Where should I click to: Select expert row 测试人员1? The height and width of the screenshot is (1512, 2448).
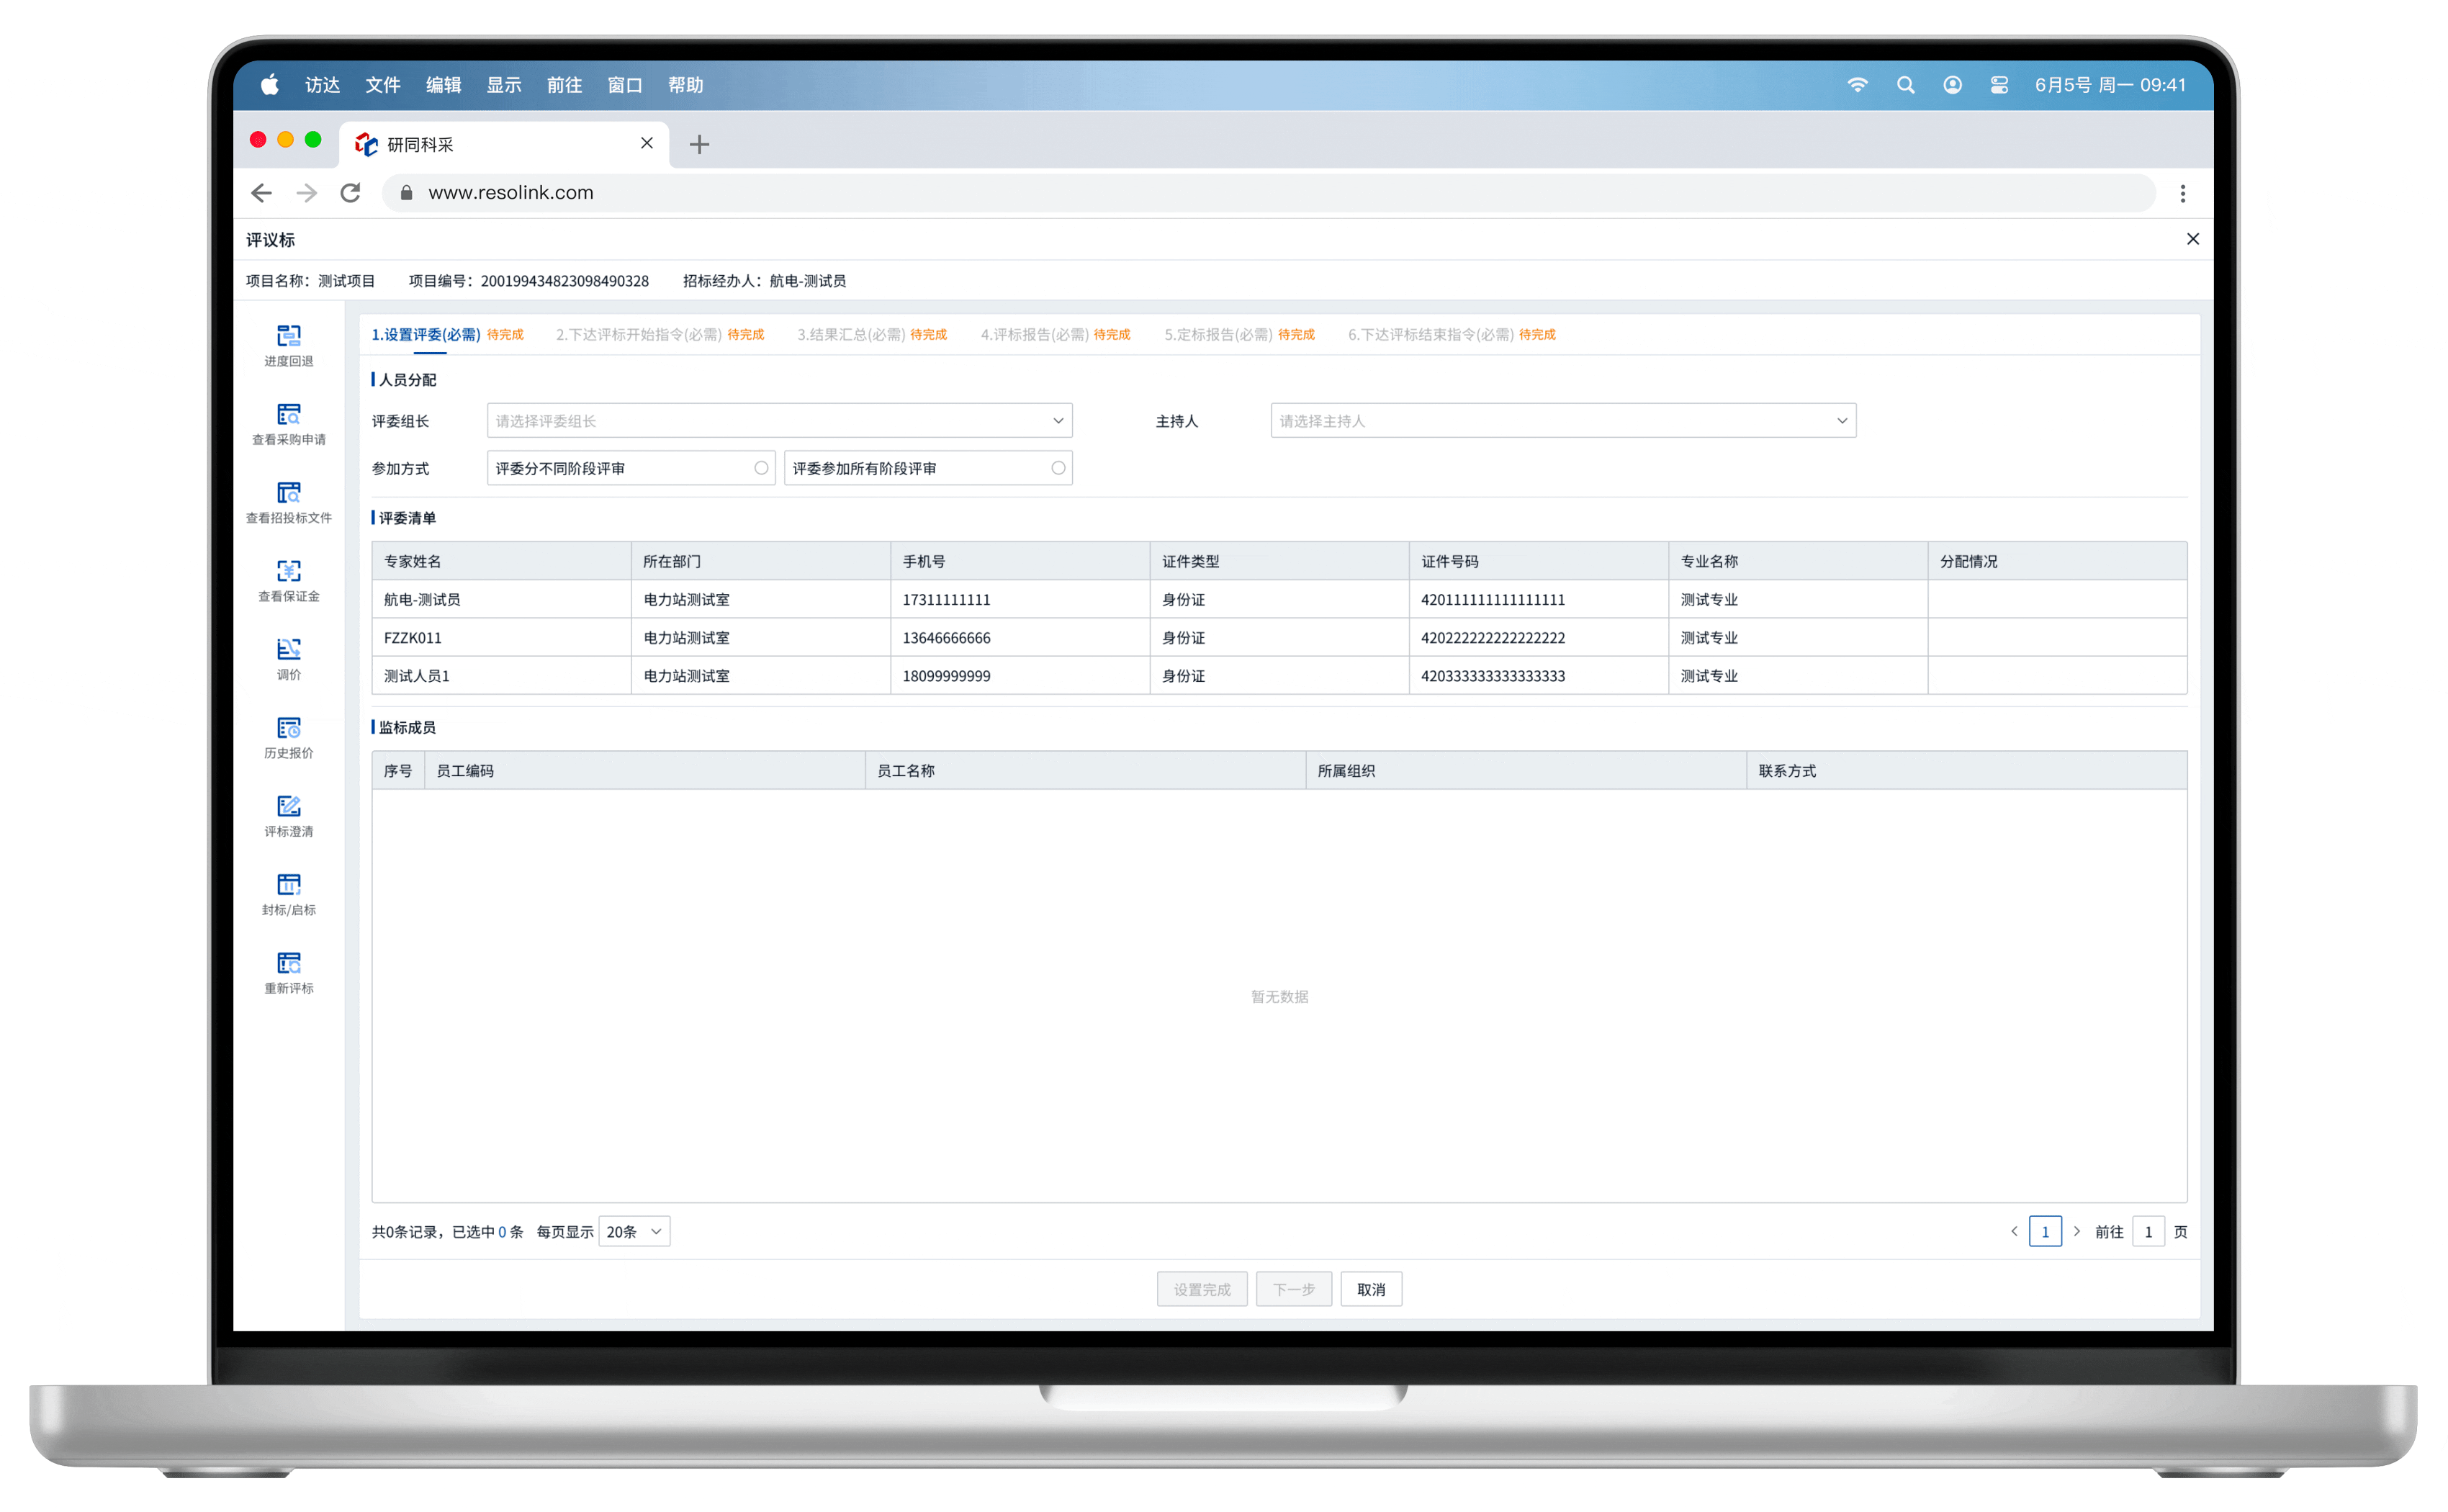pos(1279,676)
